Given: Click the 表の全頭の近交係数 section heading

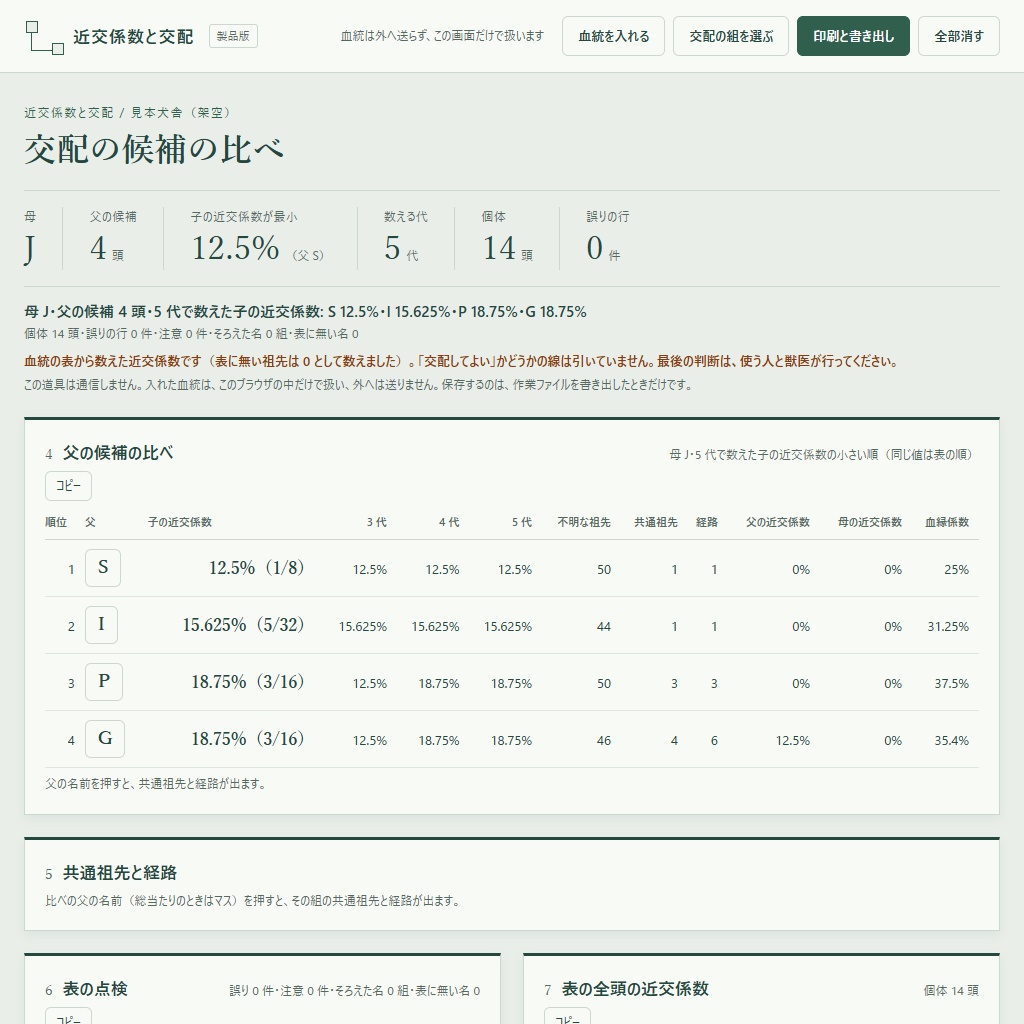Looking at the screenshot, I should [635, 989].
